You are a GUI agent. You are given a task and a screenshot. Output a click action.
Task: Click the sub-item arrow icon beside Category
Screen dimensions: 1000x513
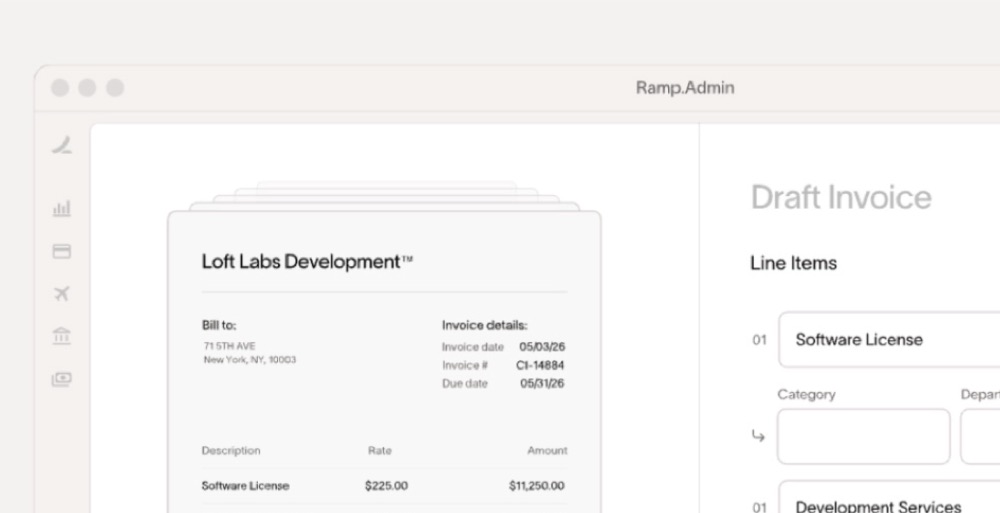point(758,436)
